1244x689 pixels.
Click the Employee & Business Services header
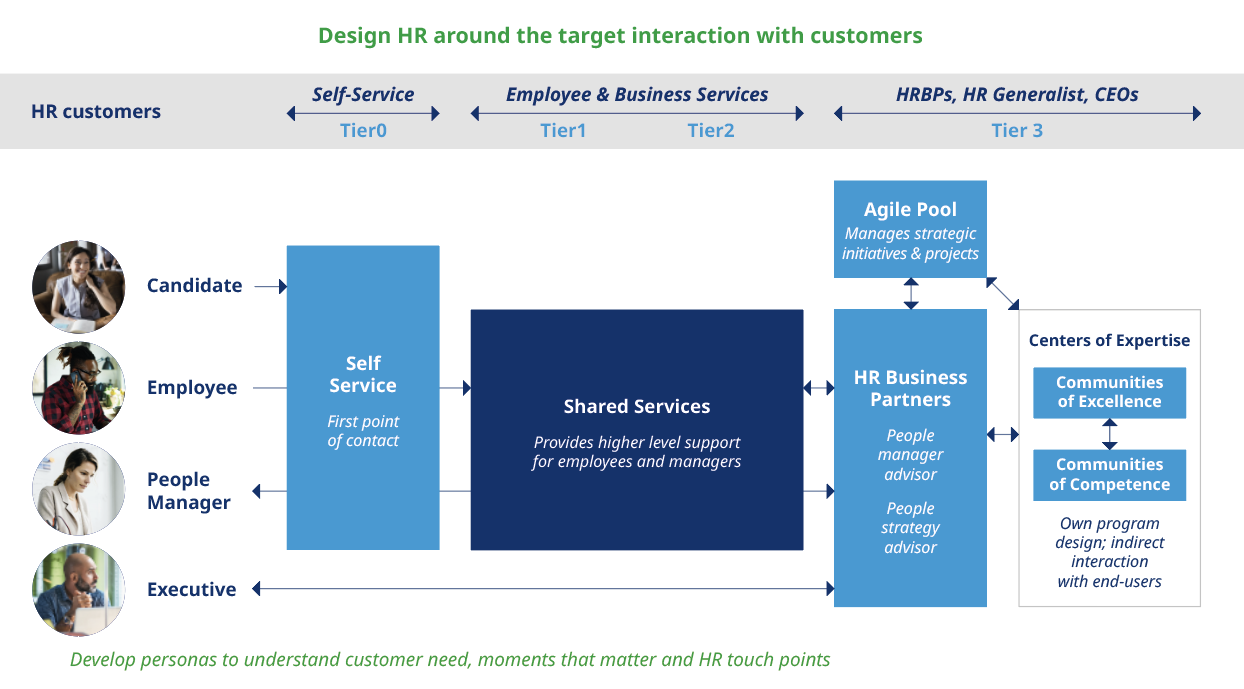click(637, 95)
